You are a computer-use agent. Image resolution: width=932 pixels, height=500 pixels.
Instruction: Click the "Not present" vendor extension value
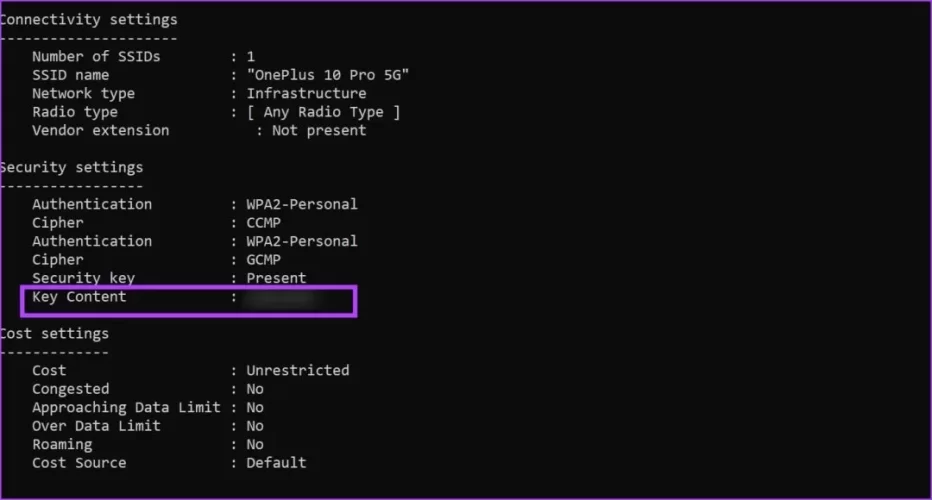tap(318, 130)
